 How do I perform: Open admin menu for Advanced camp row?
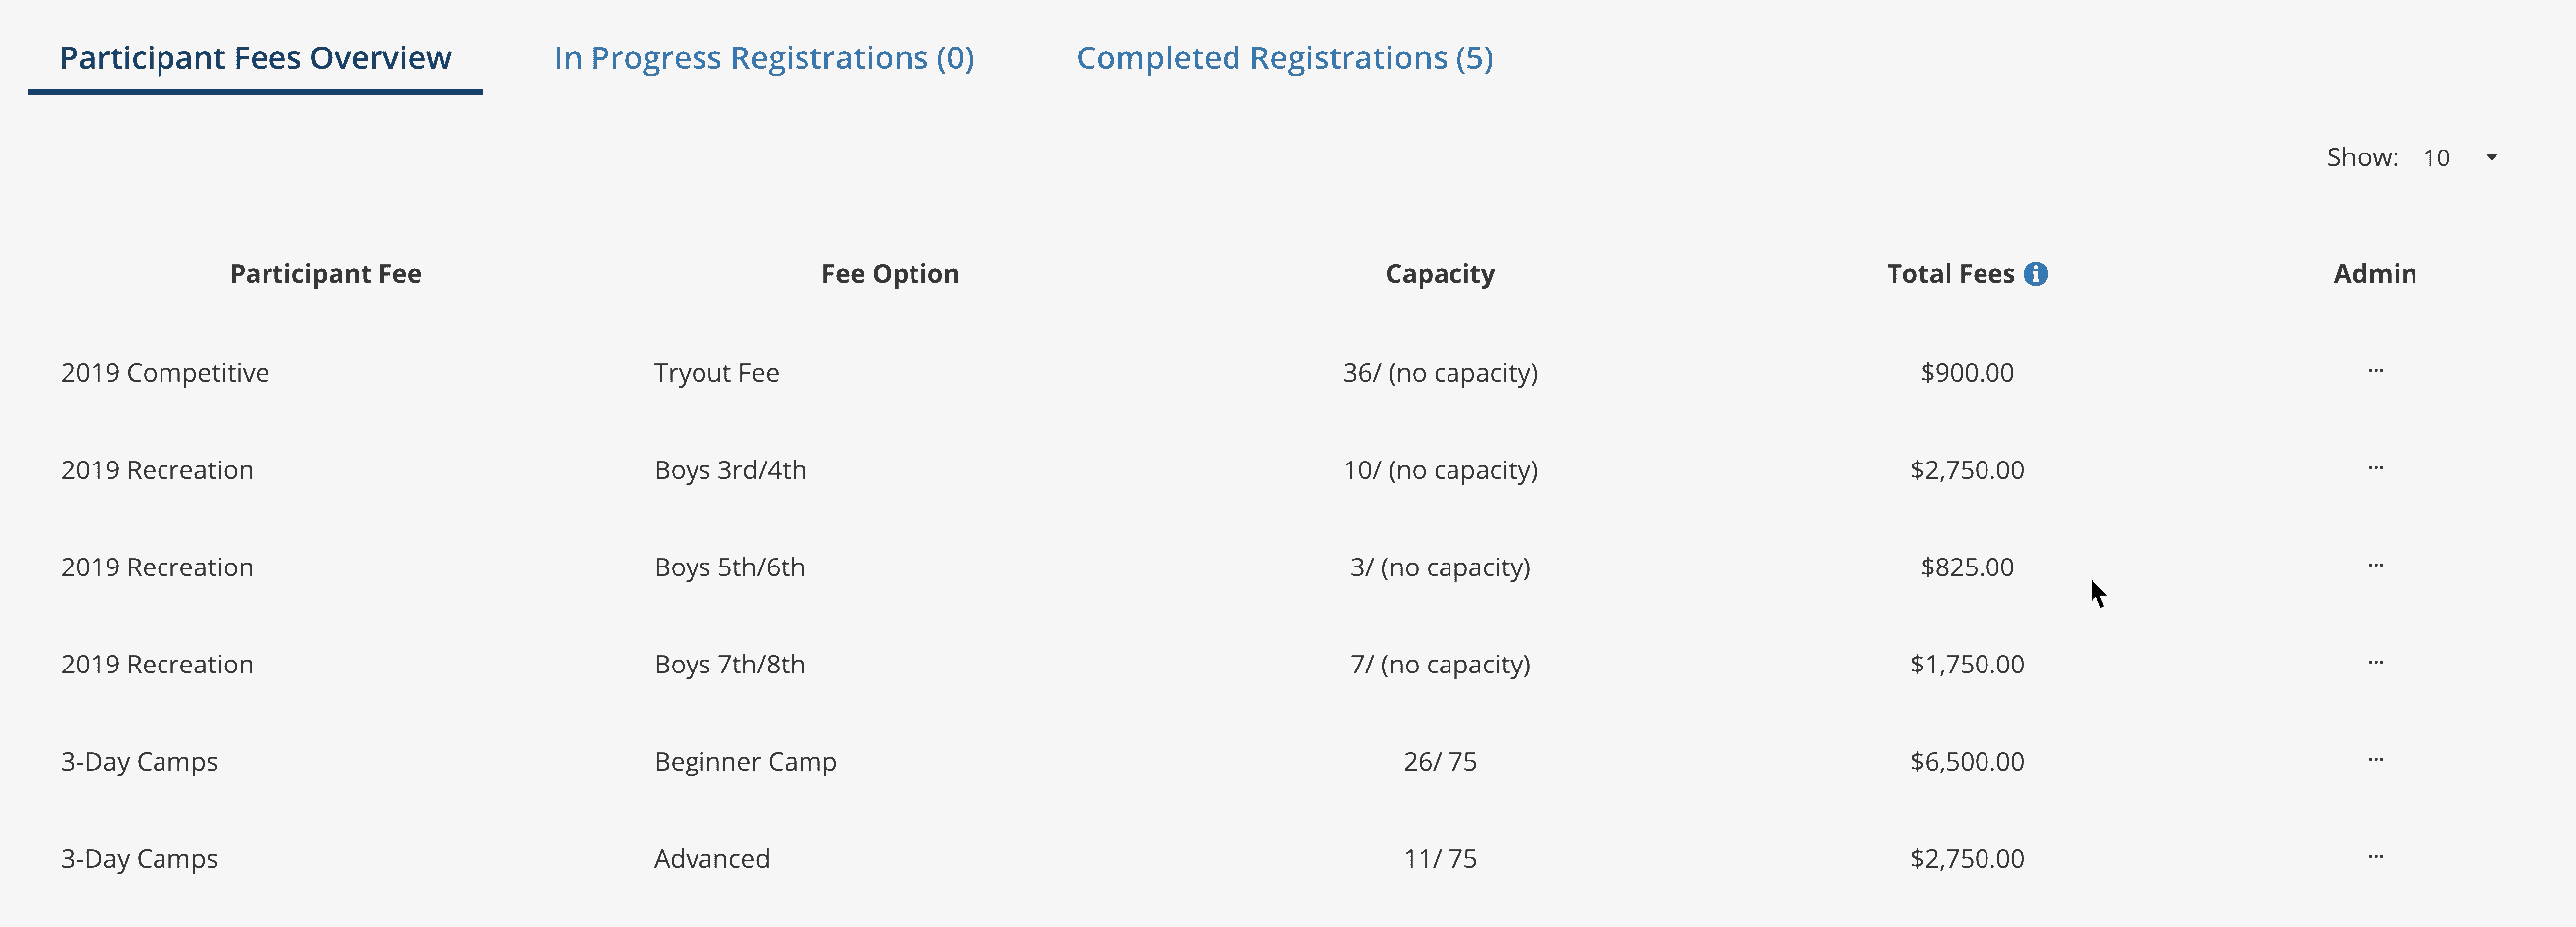coord(2376,856)
